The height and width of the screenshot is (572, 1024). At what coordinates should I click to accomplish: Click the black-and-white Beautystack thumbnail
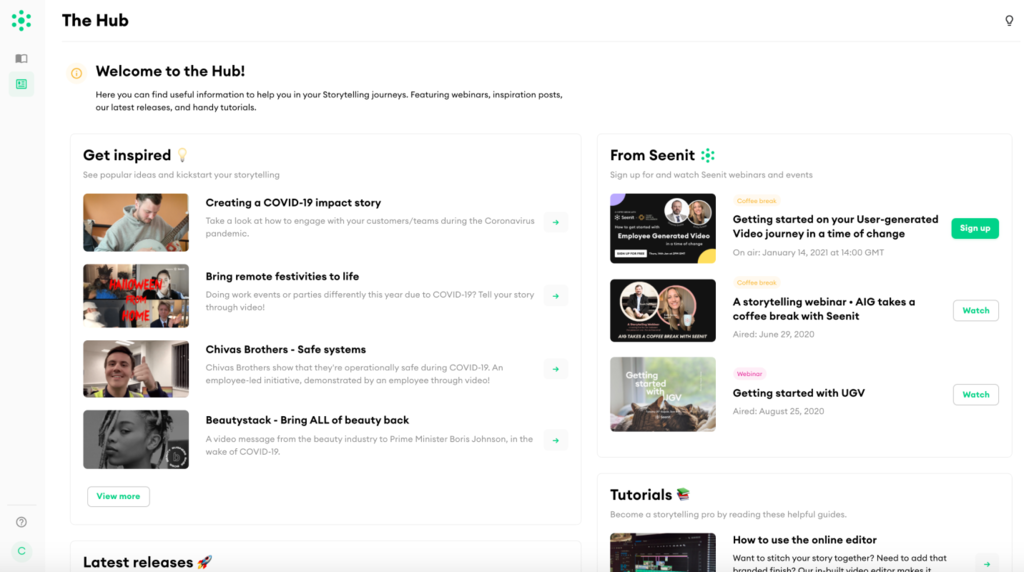[x=136, y=439]
